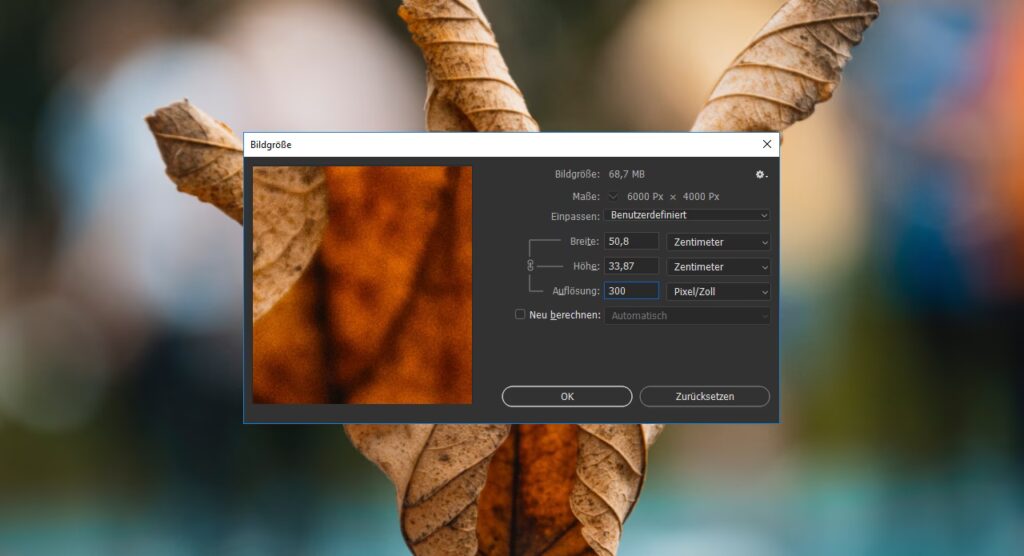Open the Pixel/Zoll resolution unit dropdown
The width and height of the screenshot is (1024, 556).
[x=718, y=291]
